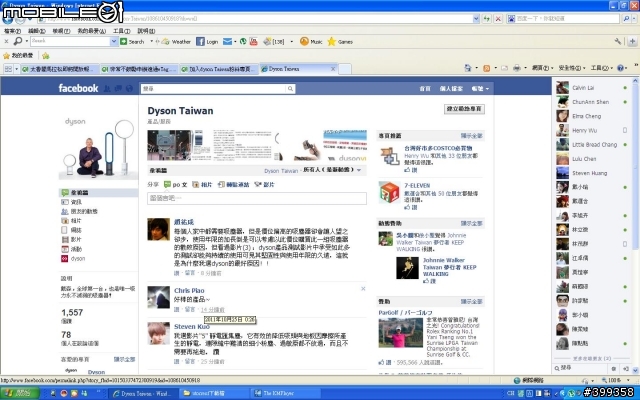Open Chris Piao's profile link
This screenshot has width=640, height=400.
click(x=189, y=291)
